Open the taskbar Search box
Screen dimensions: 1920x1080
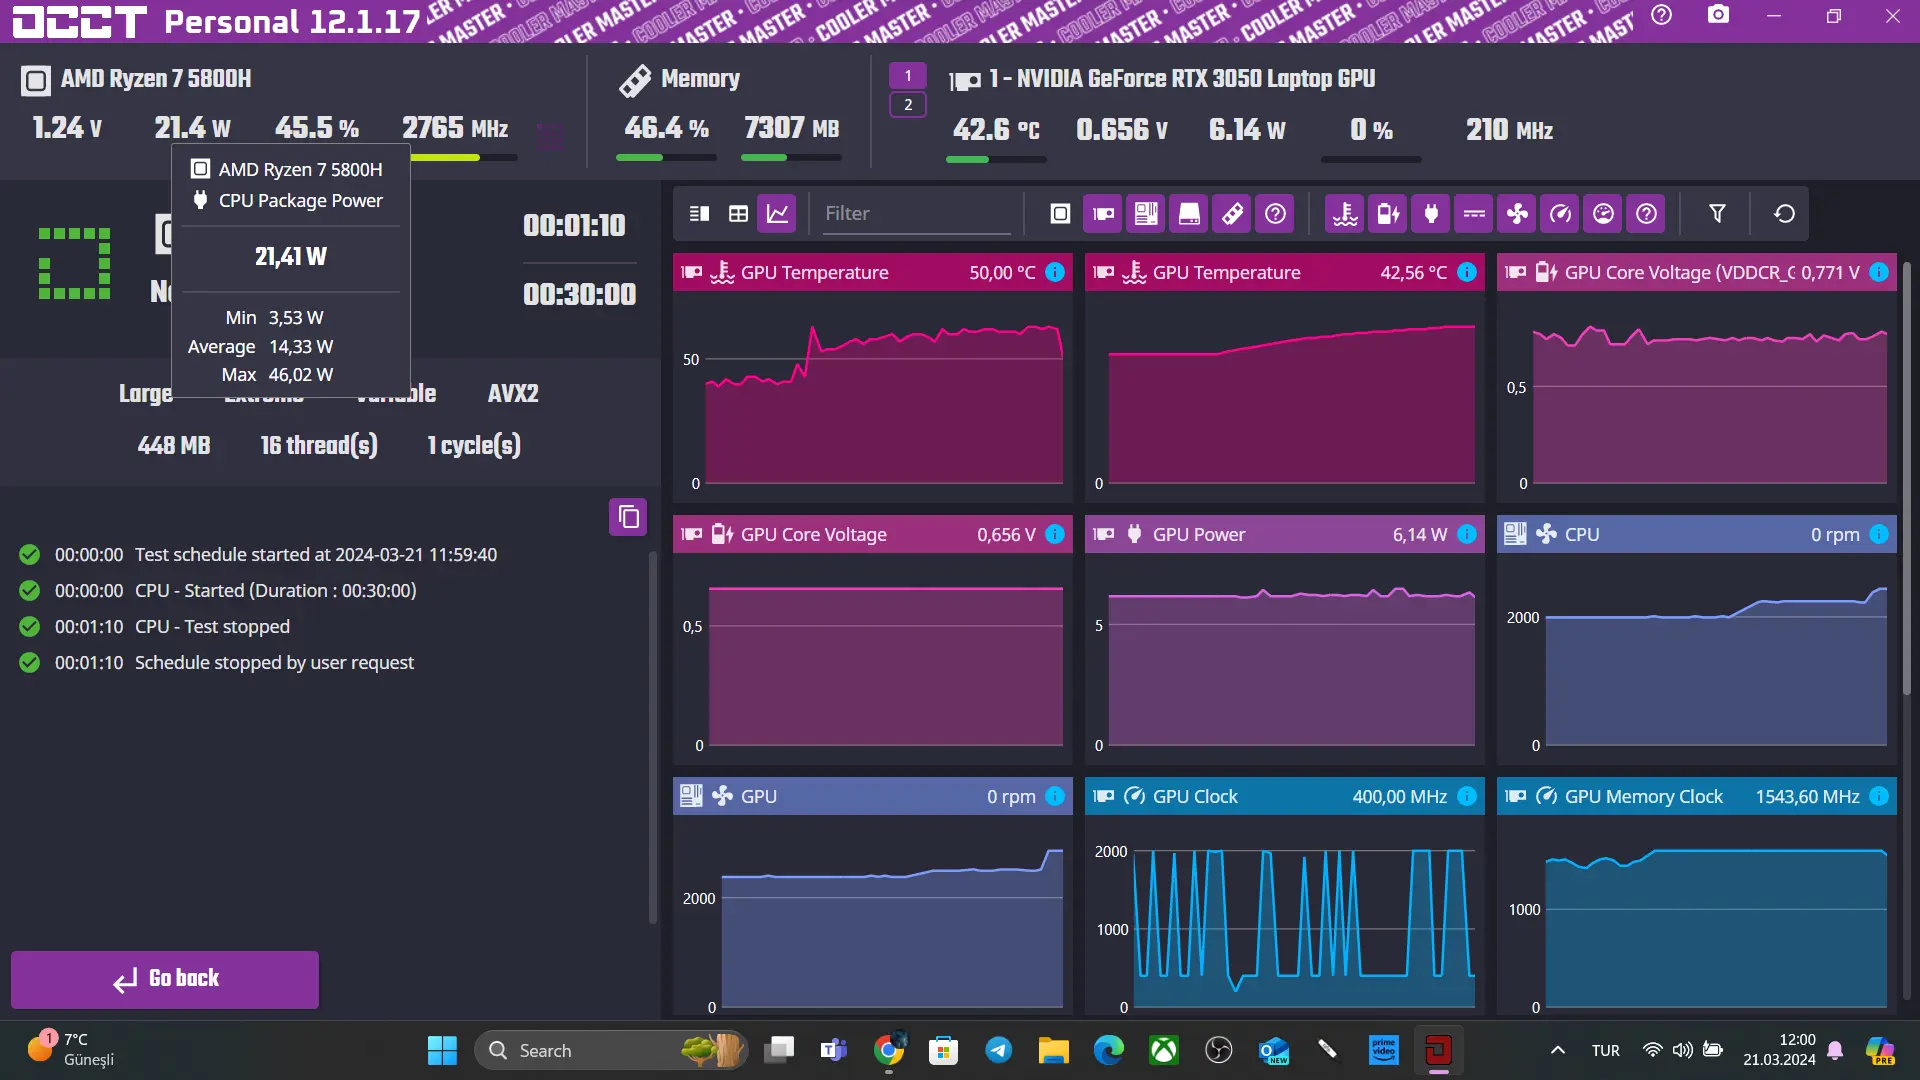click(x=610, y=1050)
